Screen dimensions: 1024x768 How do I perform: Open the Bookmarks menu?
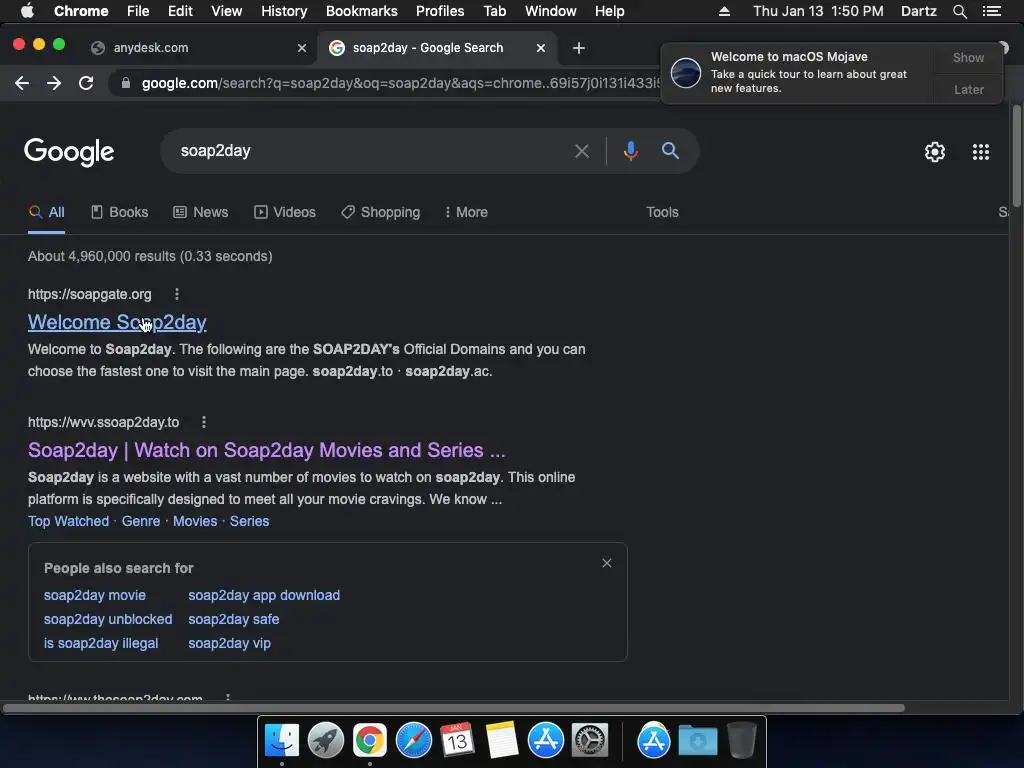coord(362,11)
